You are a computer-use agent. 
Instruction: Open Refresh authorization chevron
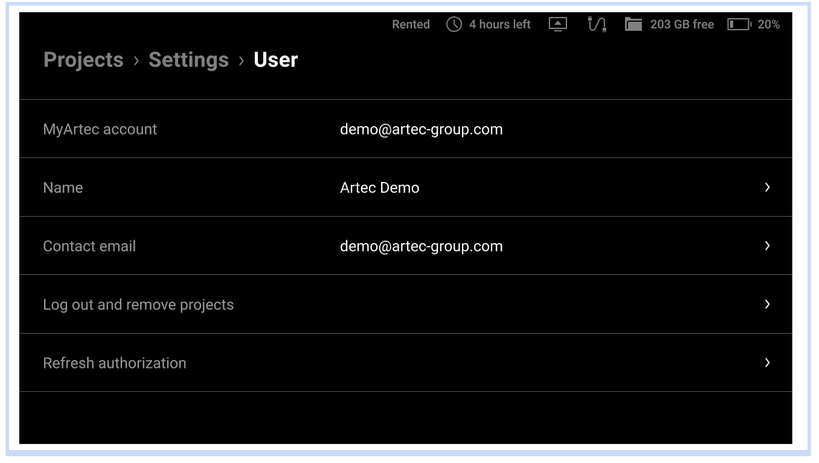[x=767, y=363]
